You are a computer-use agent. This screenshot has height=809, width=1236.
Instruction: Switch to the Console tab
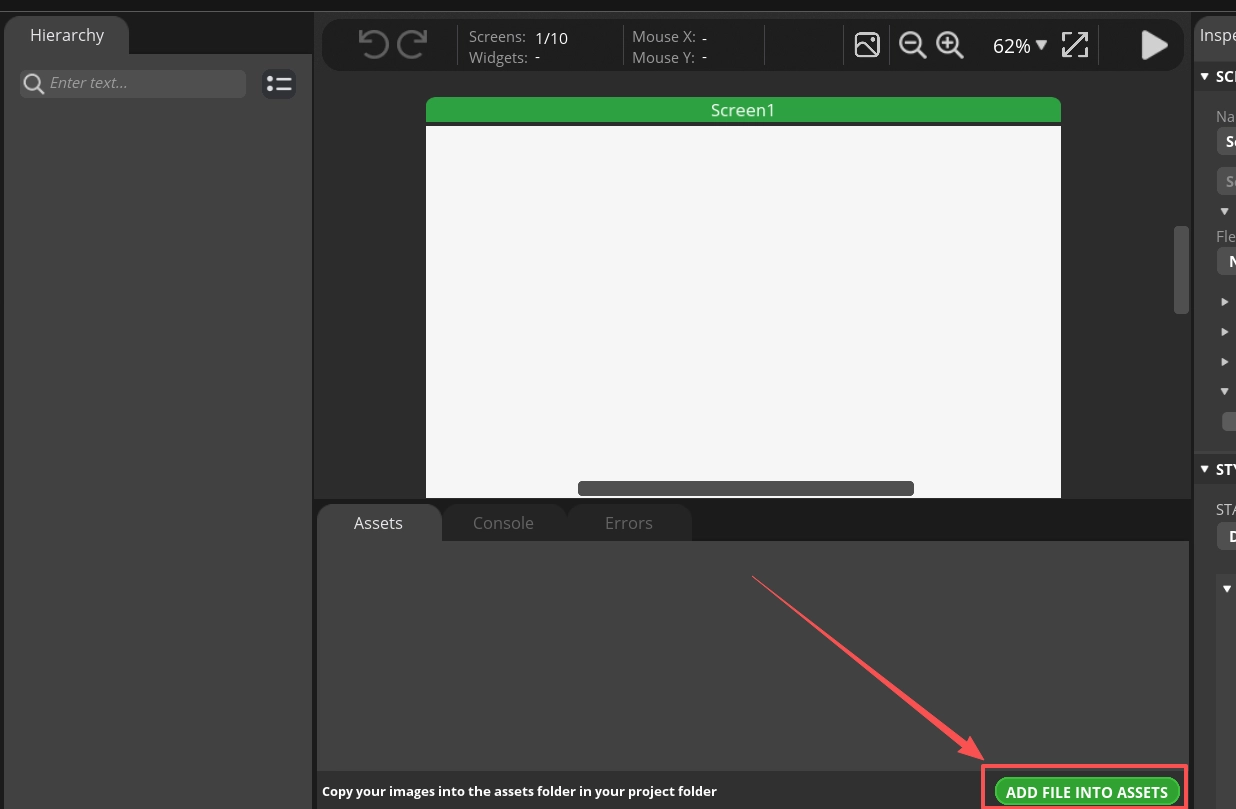(503, 523)
